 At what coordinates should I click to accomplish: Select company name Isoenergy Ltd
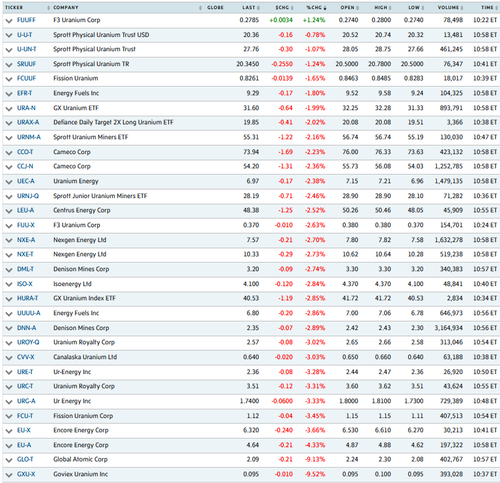[x=72, y=284]
